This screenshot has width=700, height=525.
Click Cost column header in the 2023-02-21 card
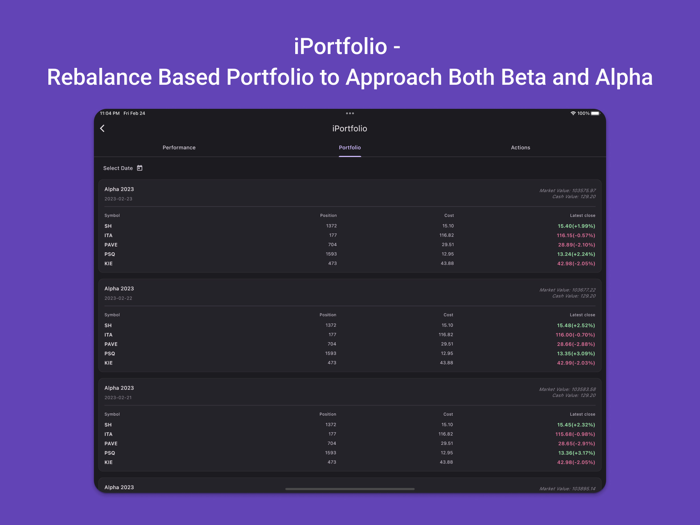click(x=448, y=414)
